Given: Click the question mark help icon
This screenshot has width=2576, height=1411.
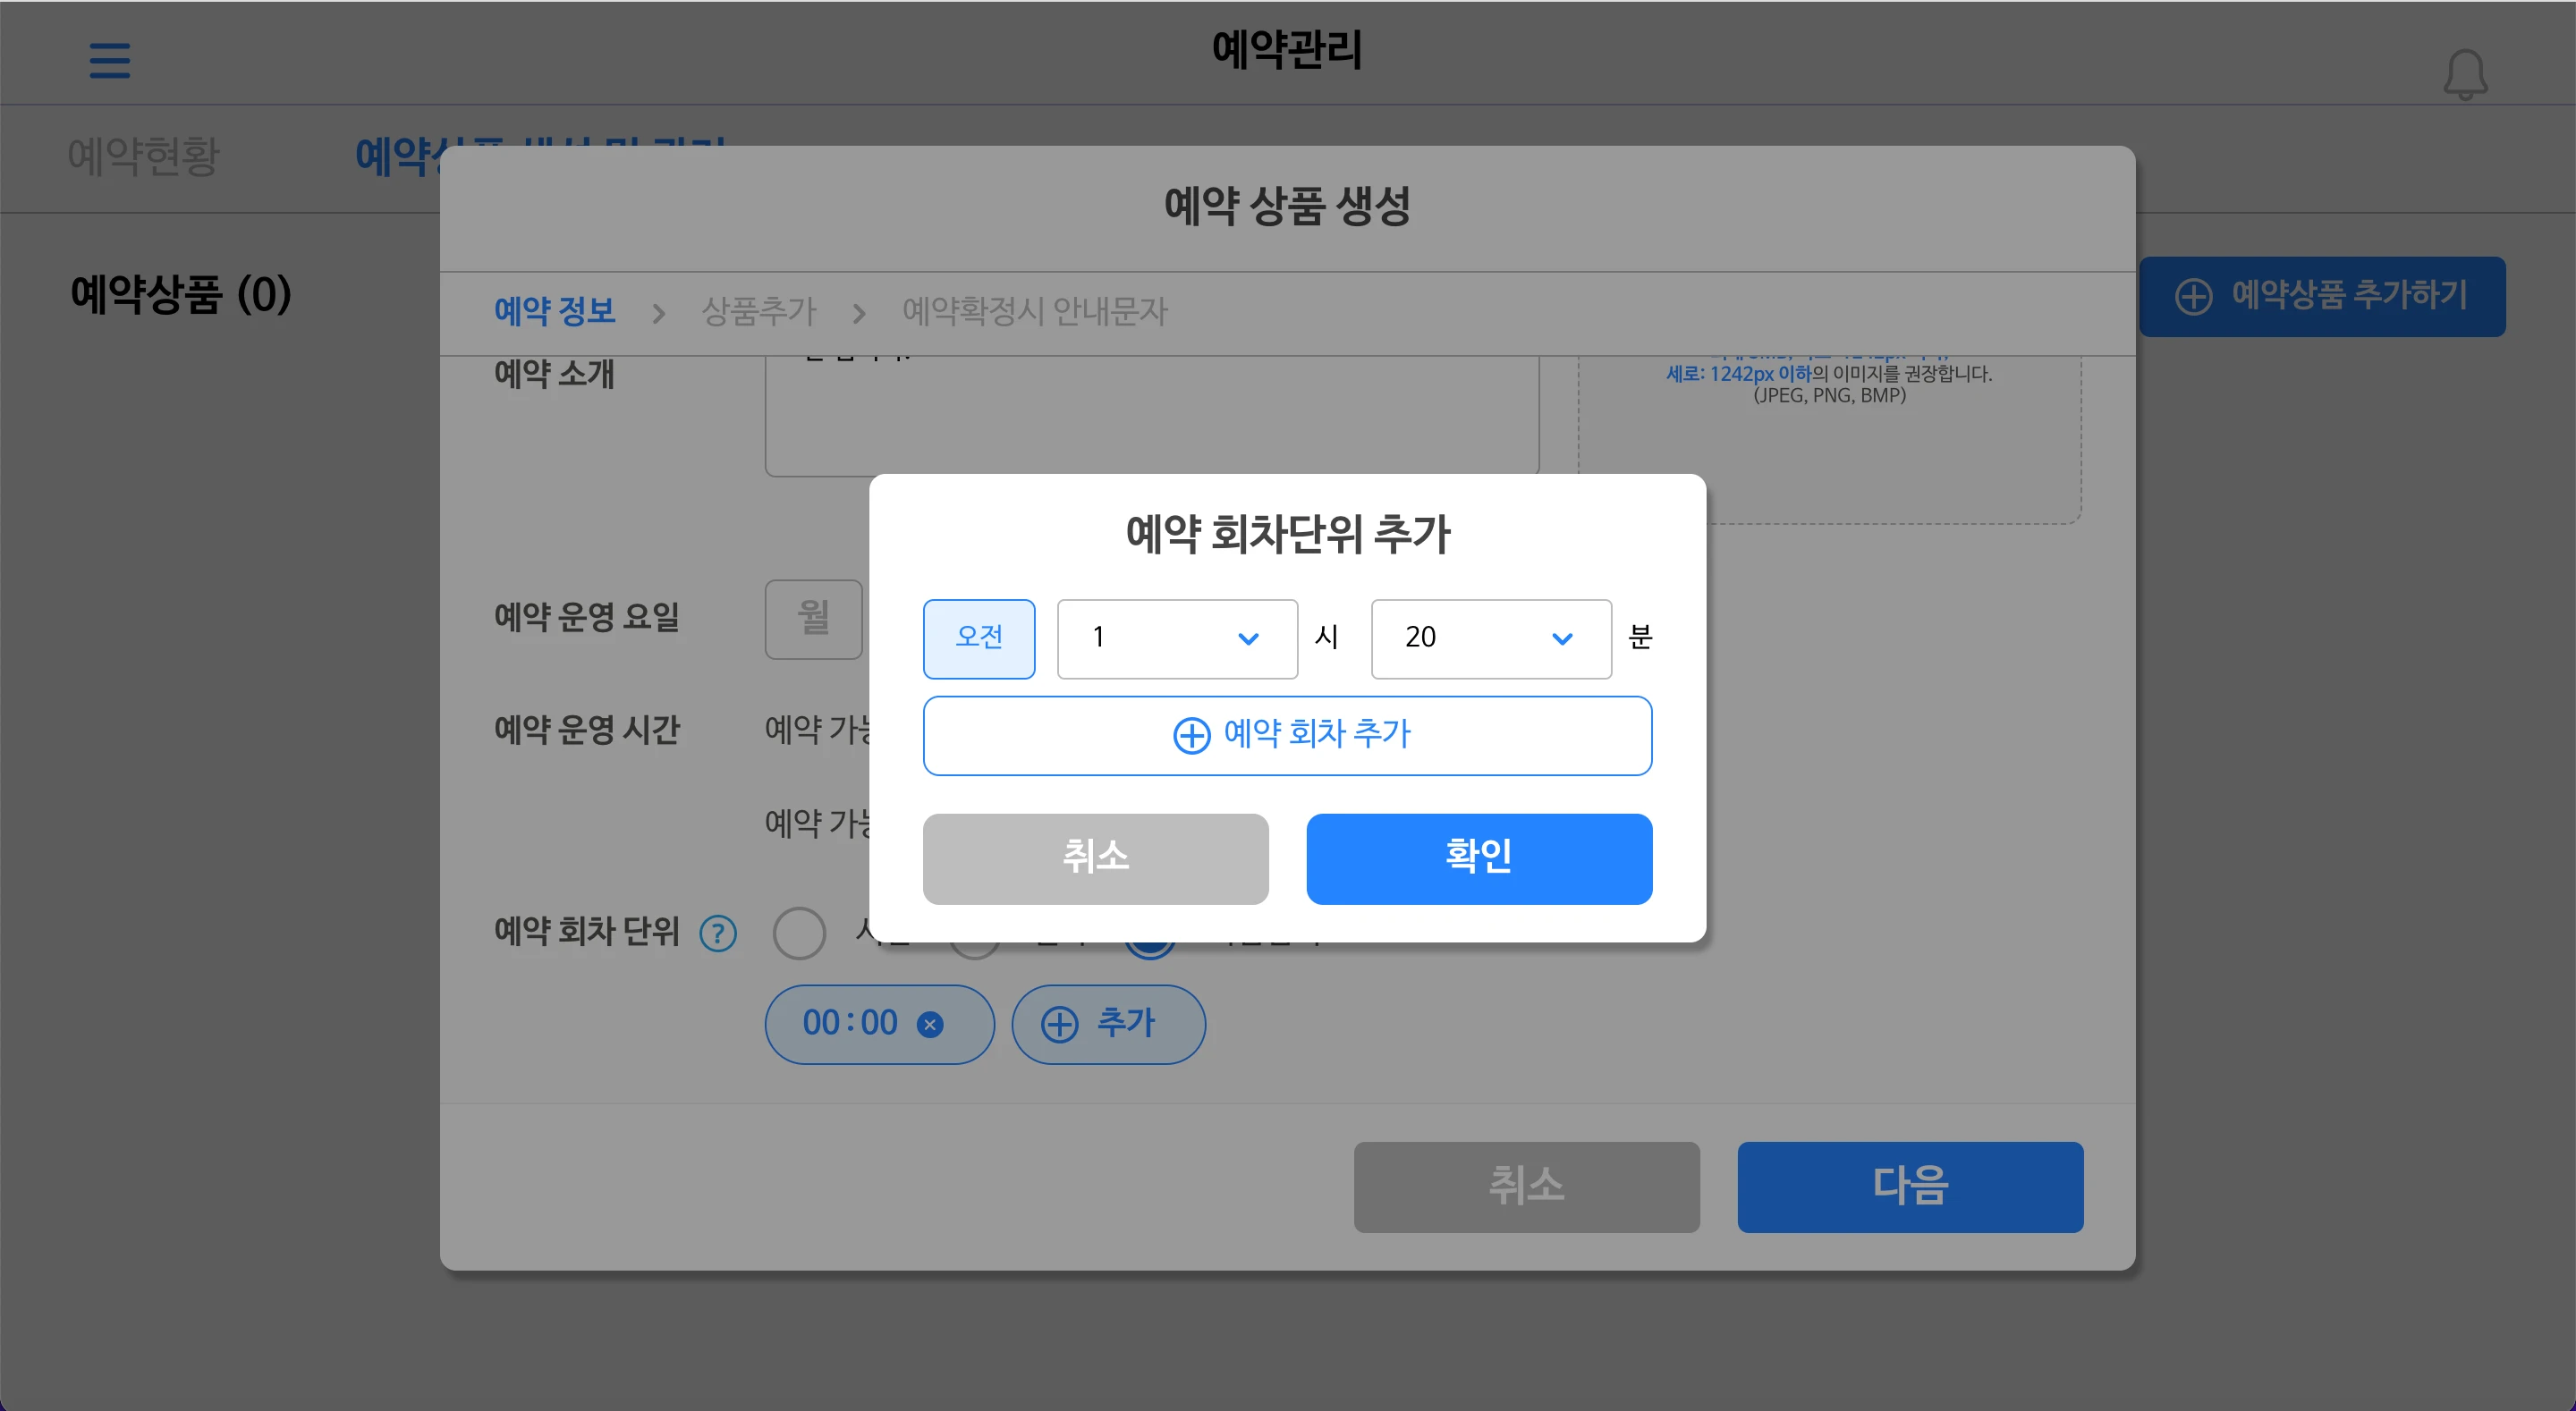Looking at the screenshot, I should (718, 933).
